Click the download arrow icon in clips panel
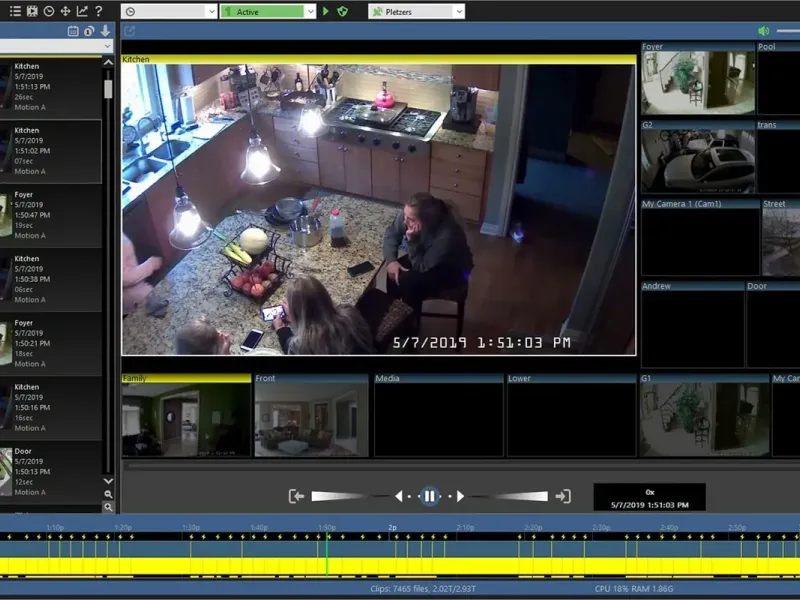The image size is (800, 600). [x=106, y=31]
